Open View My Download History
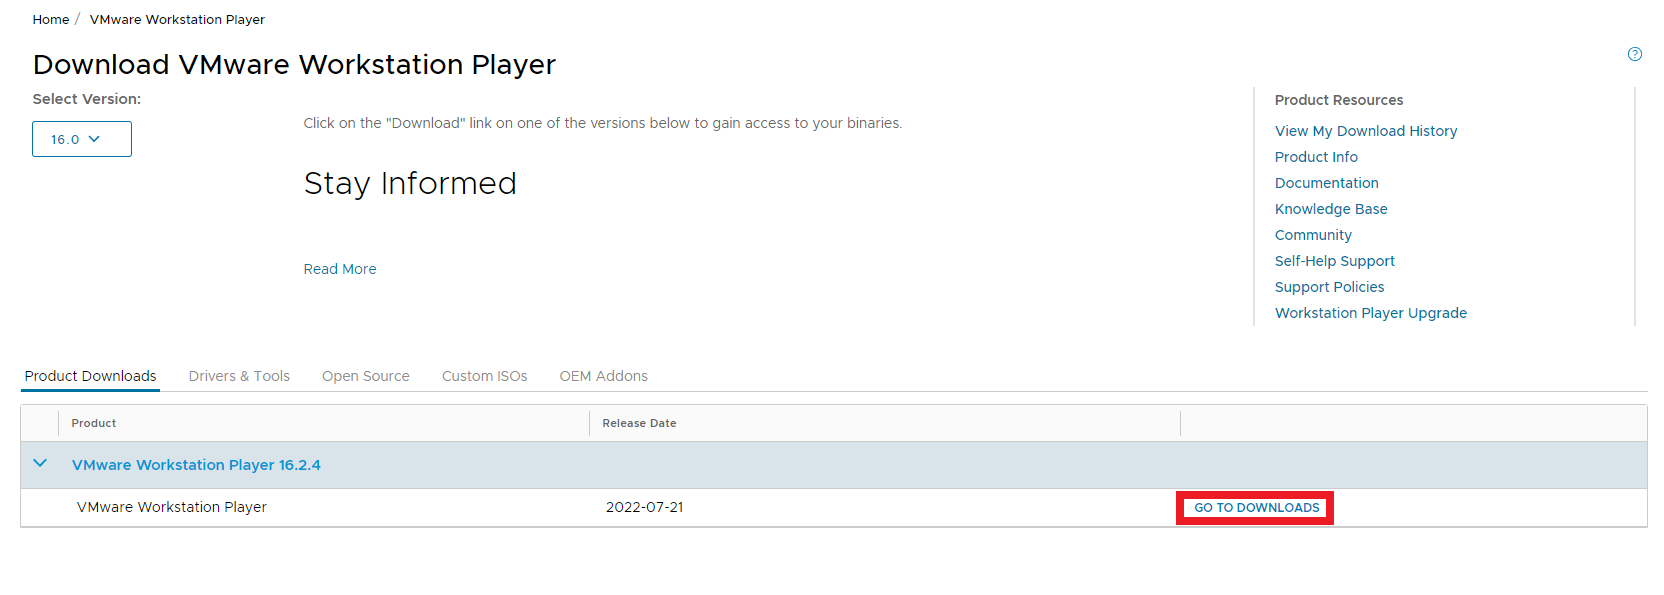Screen dimensions: 1664x595 (1366, 131)
